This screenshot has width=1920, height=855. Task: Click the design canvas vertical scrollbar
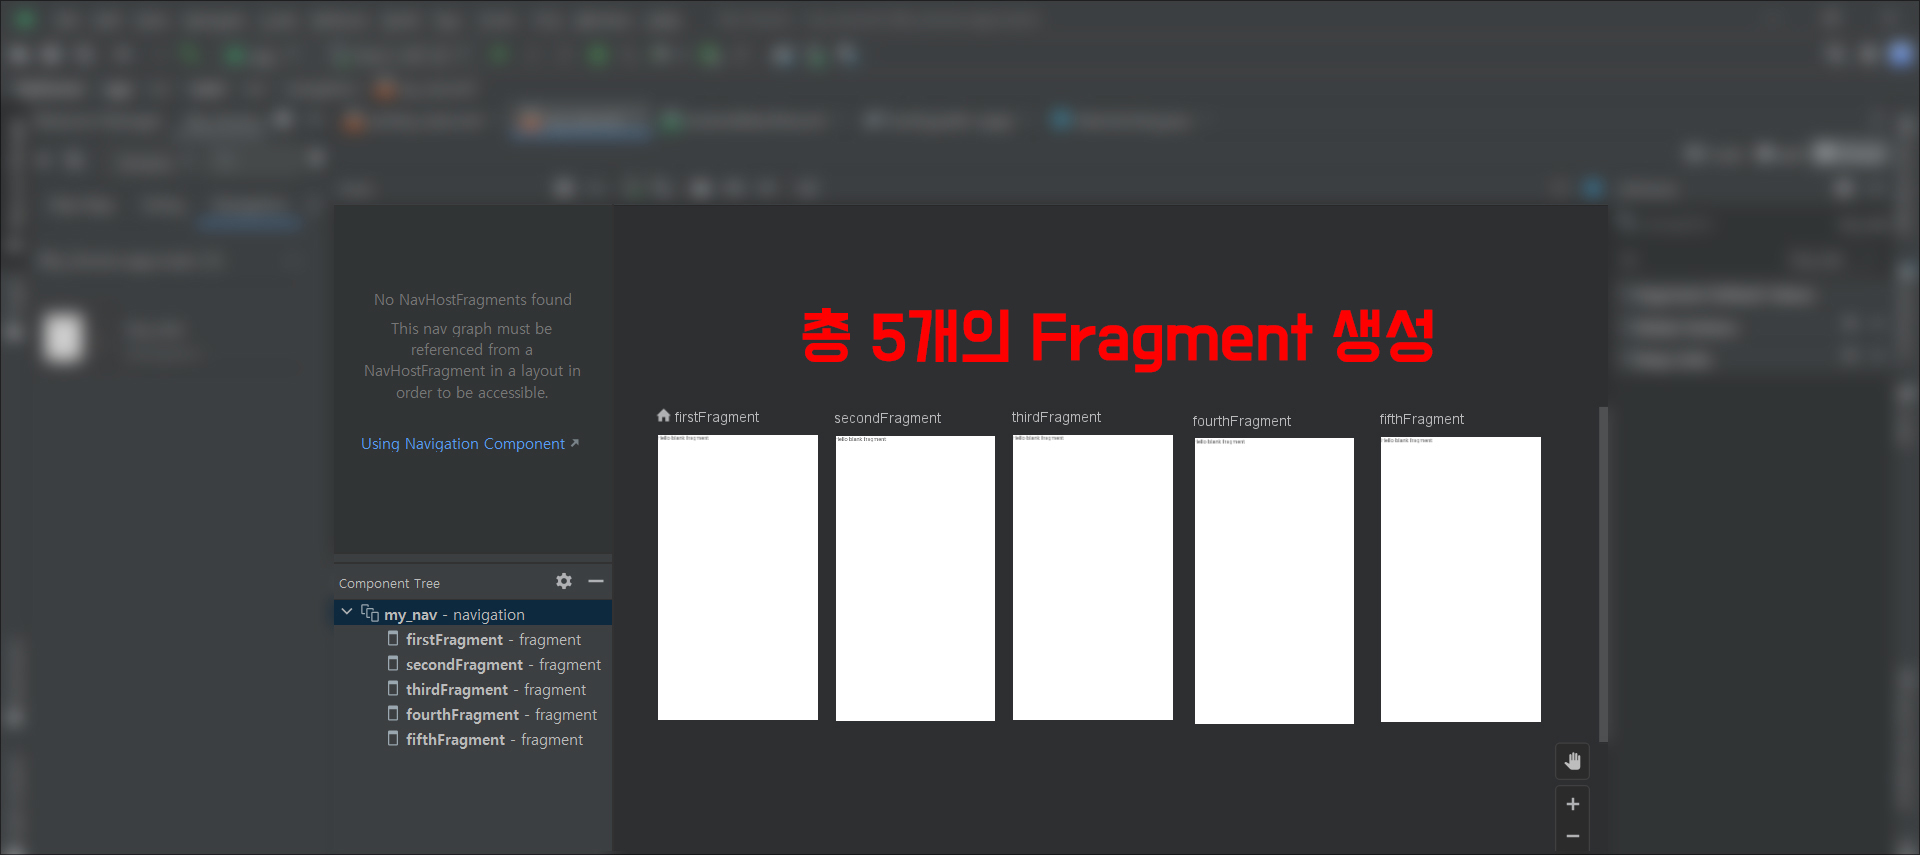(x=1603, y=574)
